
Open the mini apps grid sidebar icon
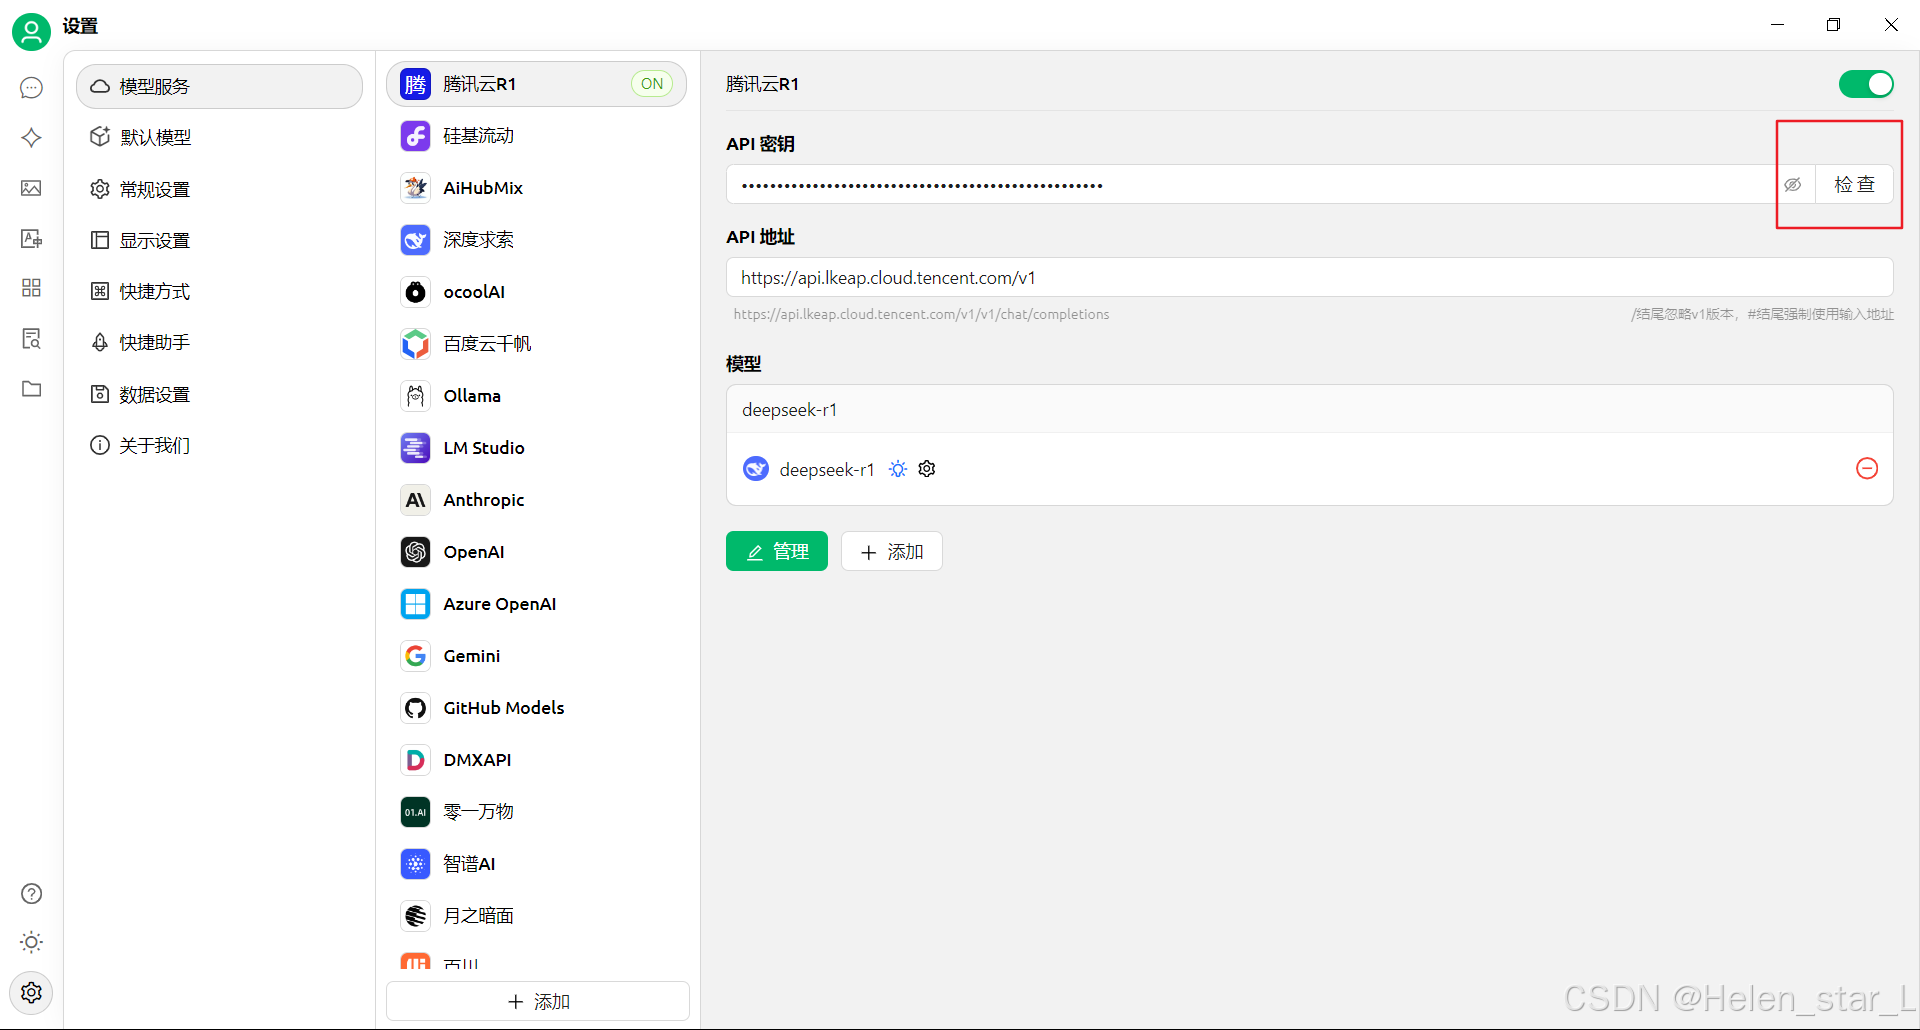point(31,288)
